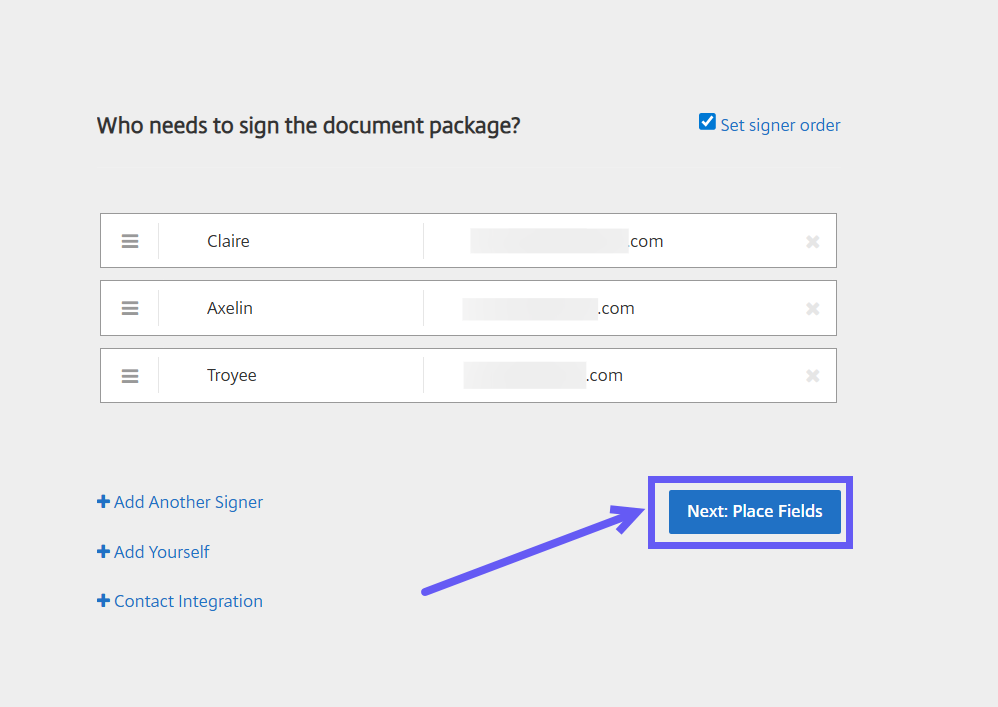The image size is (998, 707).
Task: Click the plus icon next to Contact Integration
Action: pos(102,600)
